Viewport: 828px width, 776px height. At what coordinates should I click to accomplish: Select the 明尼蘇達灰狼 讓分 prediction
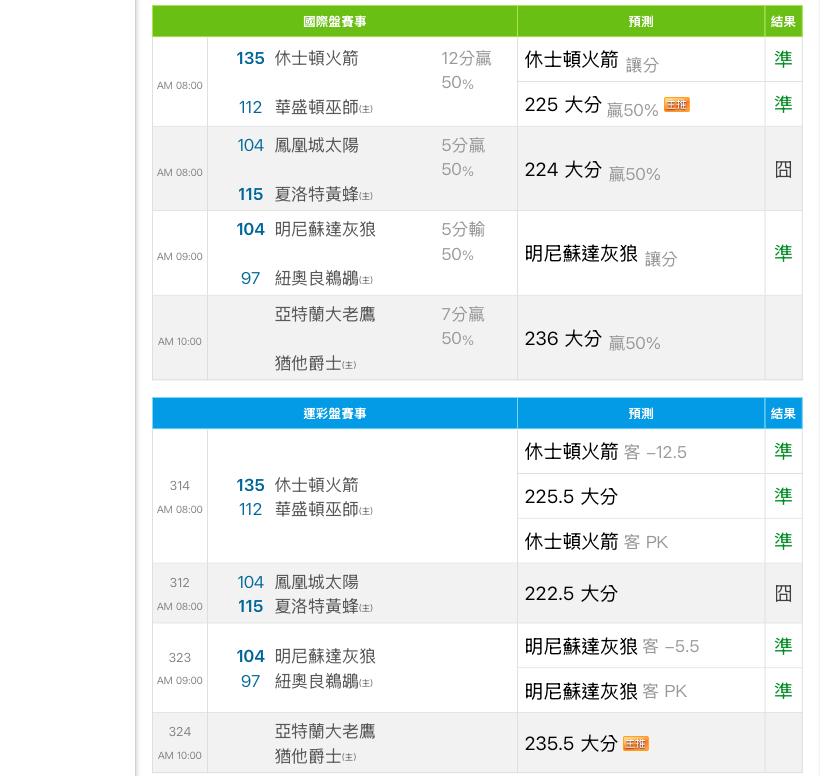point(601,254)
